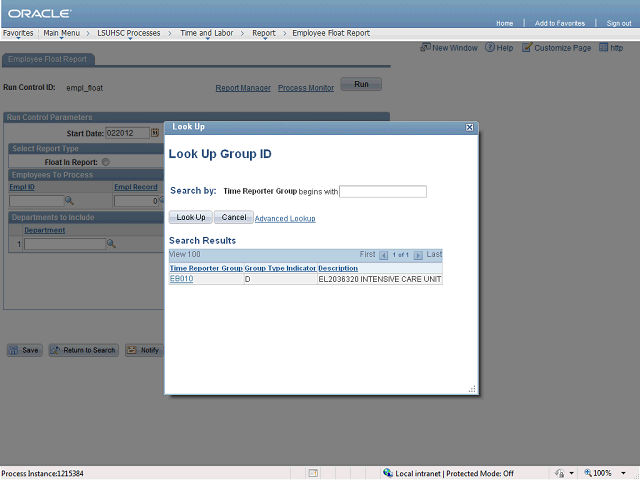Click the Time Reporter Group search field
Viewport: 640px width, 480px height.
(383, 191)
